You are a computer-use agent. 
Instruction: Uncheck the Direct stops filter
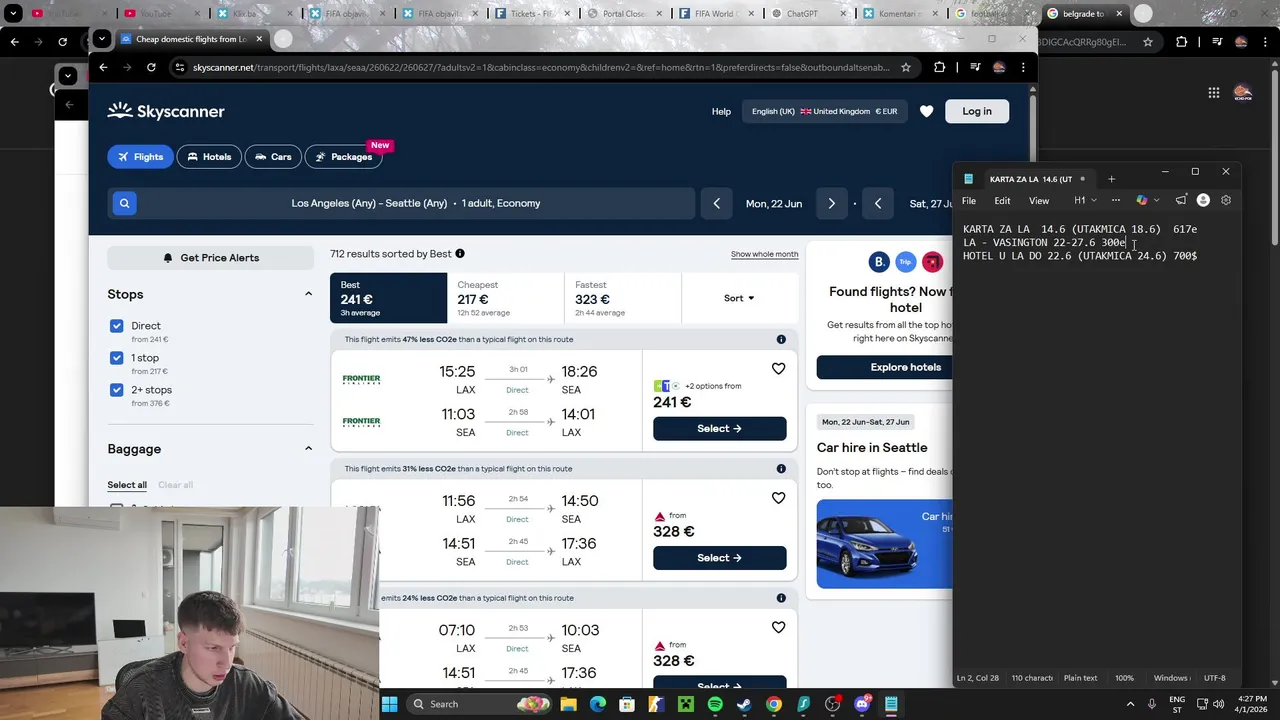tap(117, 326)
